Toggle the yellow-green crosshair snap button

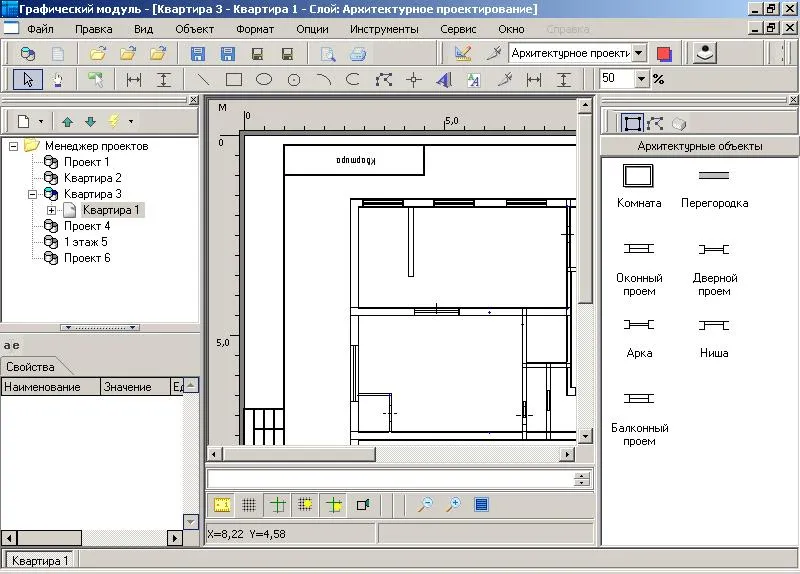click(334, 505)
